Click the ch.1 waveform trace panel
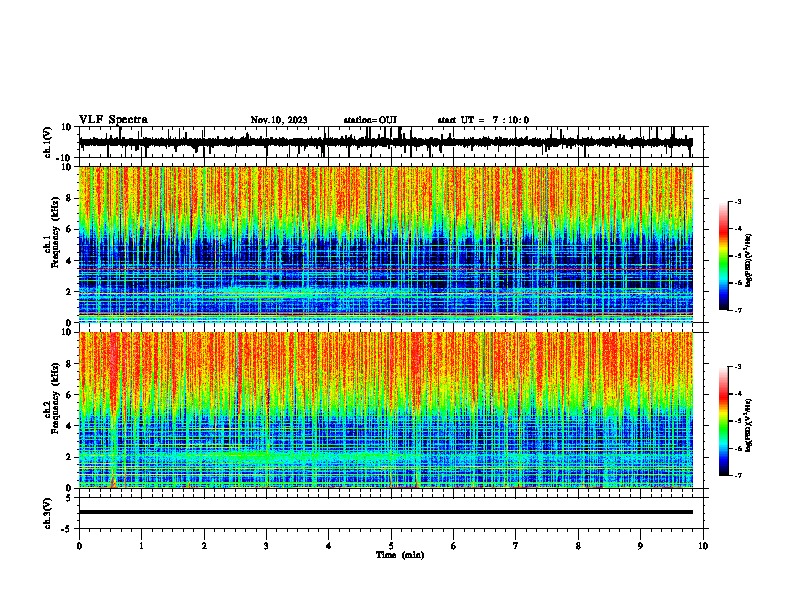 coord(390,142)
